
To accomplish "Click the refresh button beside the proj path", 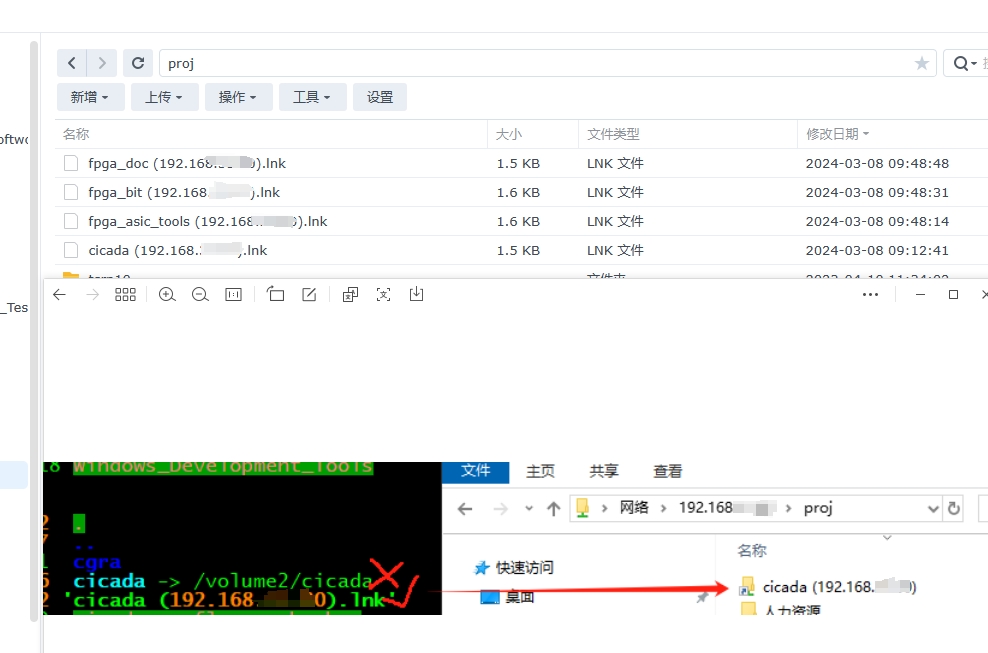I will (138, 63).
